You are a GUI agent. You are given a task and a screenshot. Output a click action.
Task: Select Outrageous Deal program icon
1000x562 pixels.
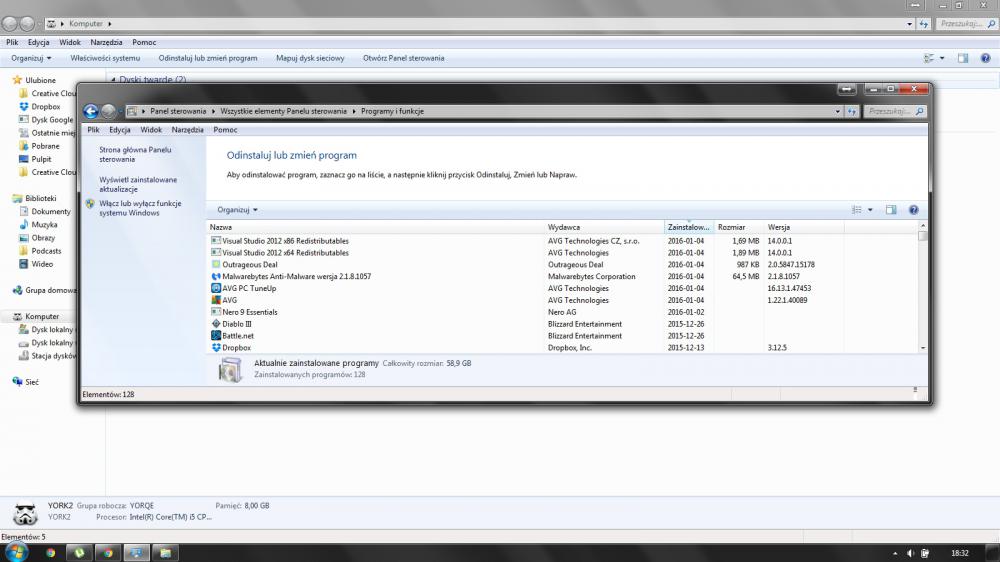click(x=216, y=265)
